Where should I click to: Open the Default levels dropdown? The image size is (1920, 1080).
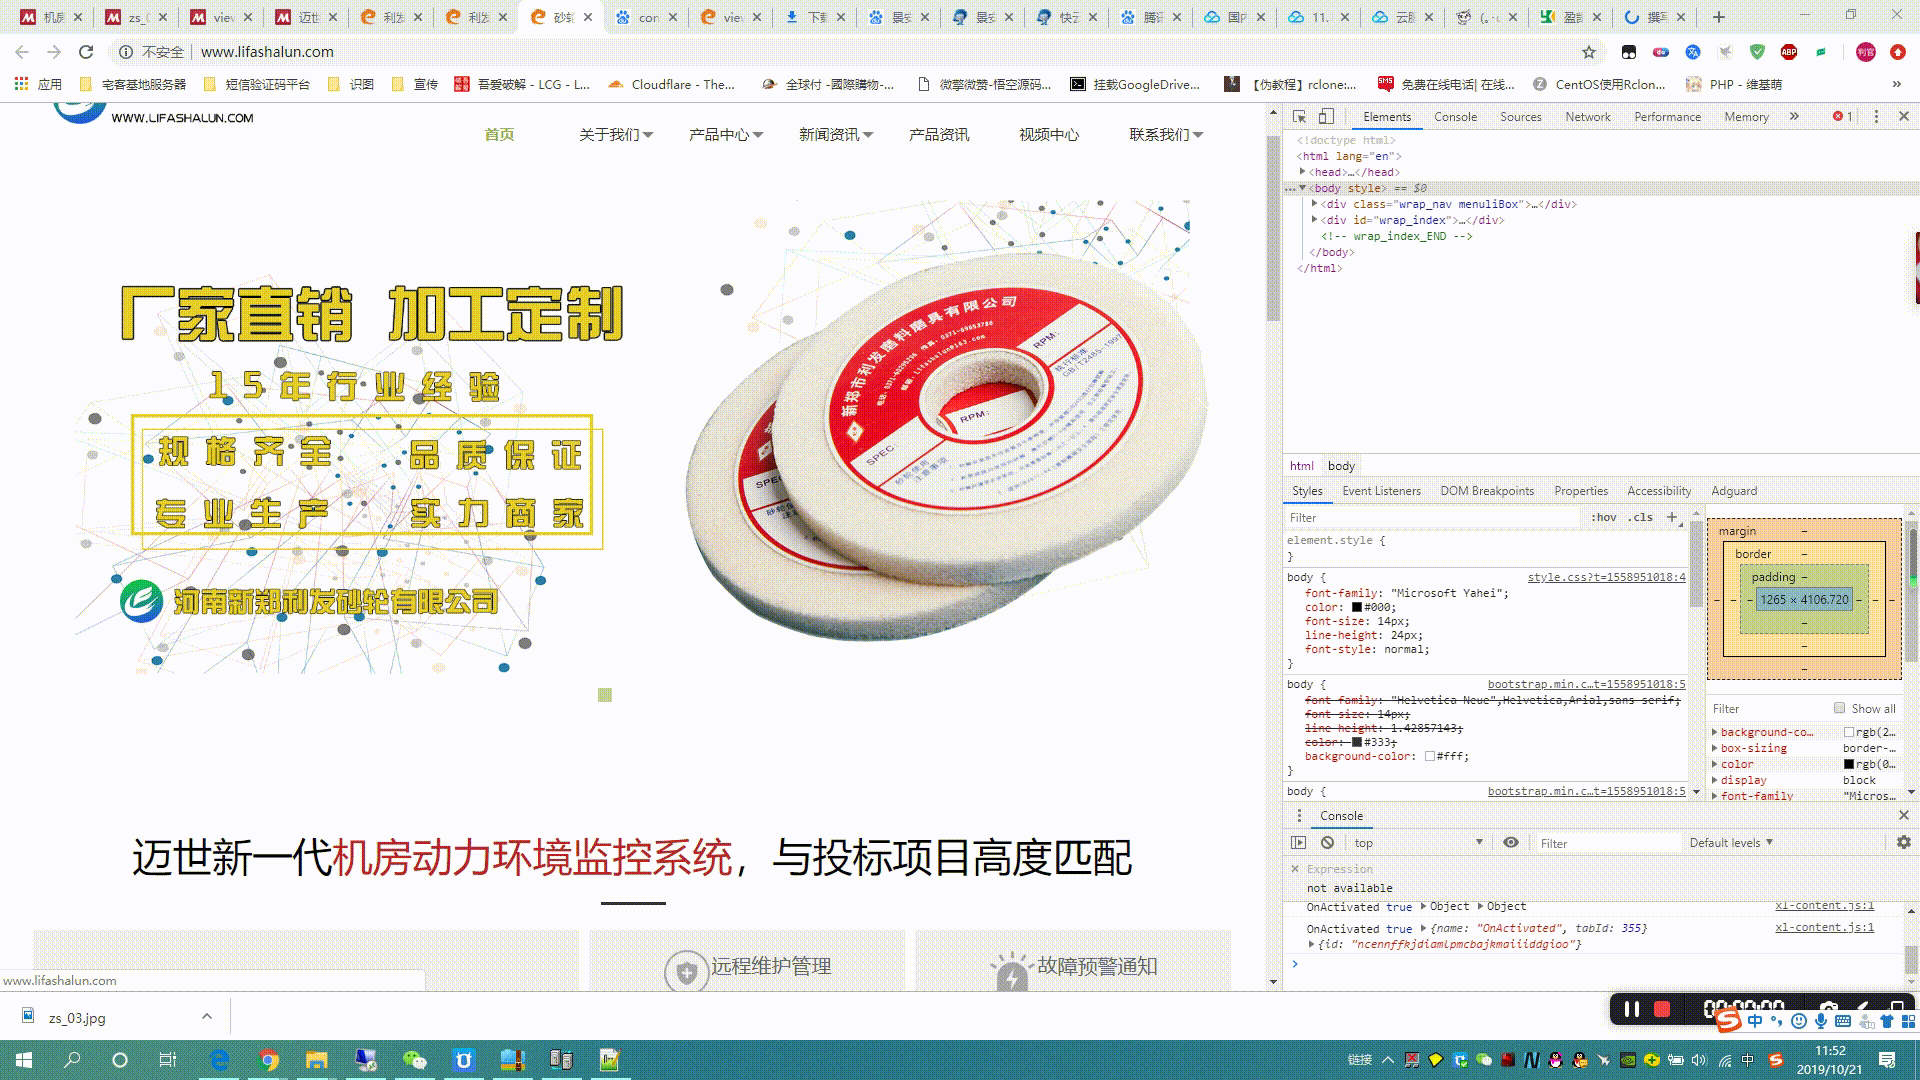point(1731,843)
